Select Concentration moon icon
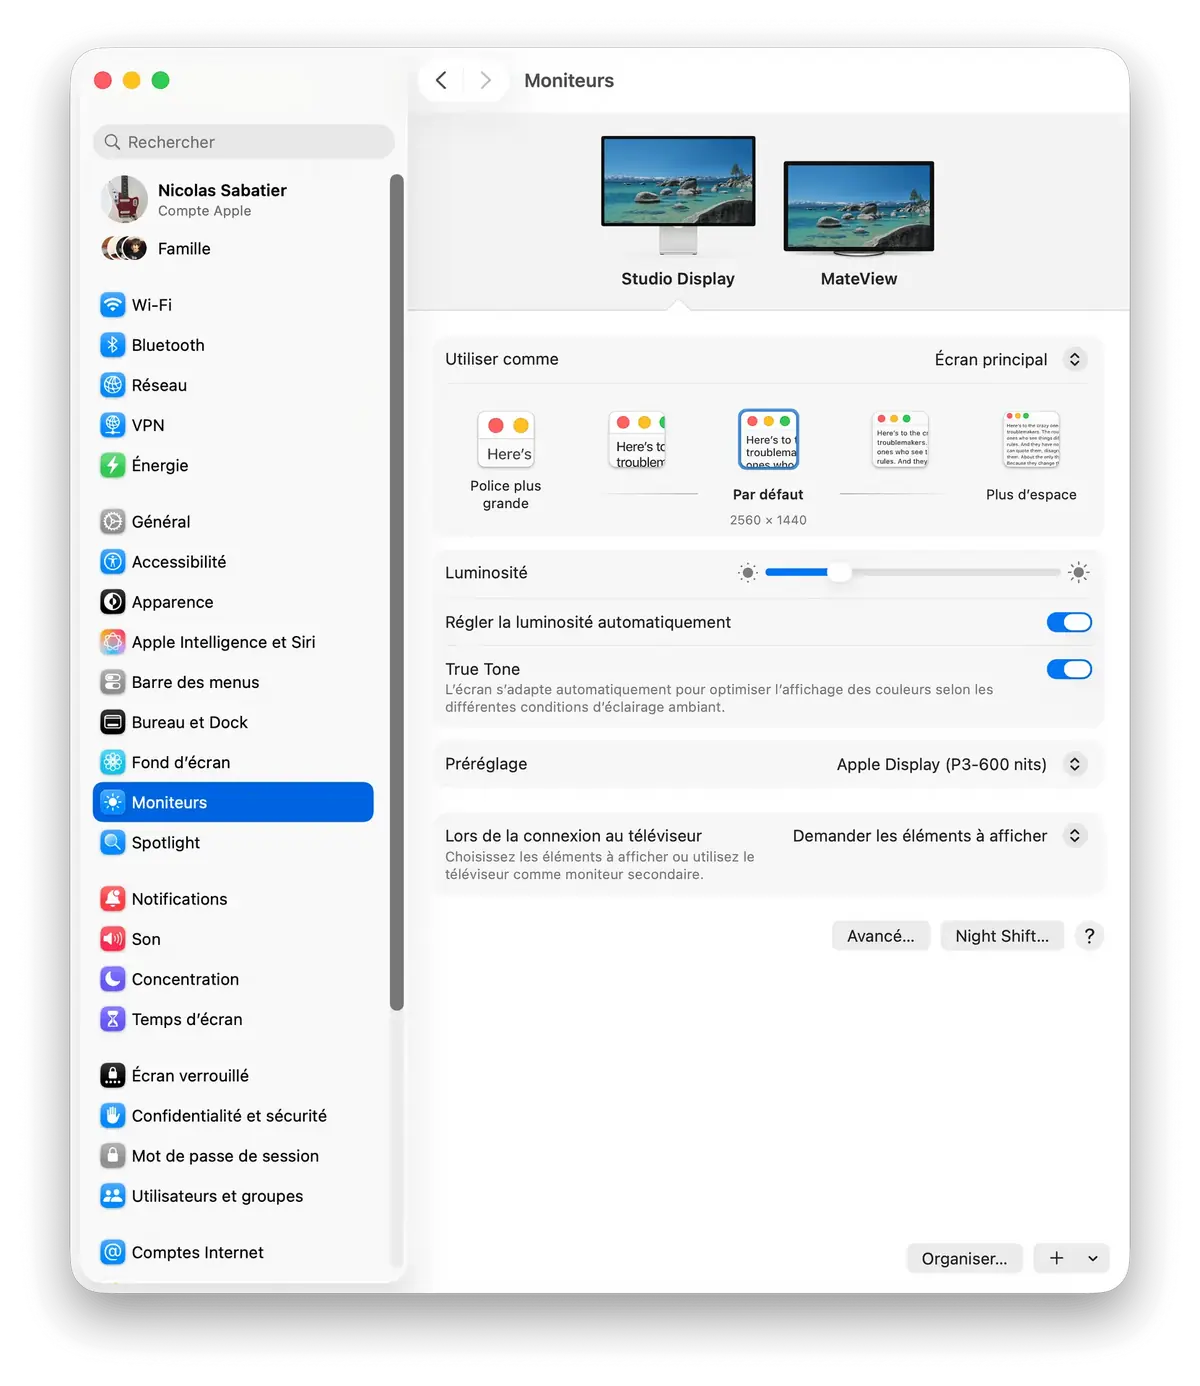Viewport: 1200px width, 1386px height. pyautogui.click(x=113, y=979)
